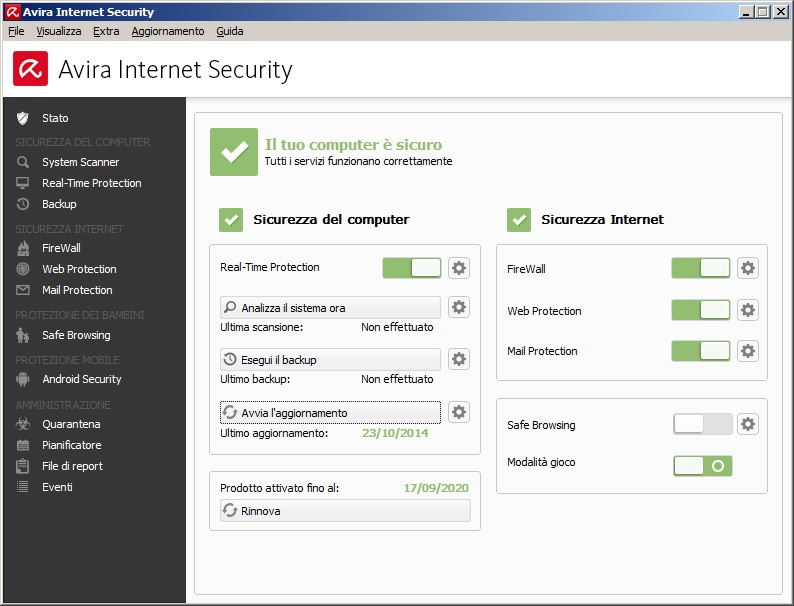This screenshot has height=606, width=794.
Task: Click the Stato shield icon in sidebar
Action: click(22, 118)
